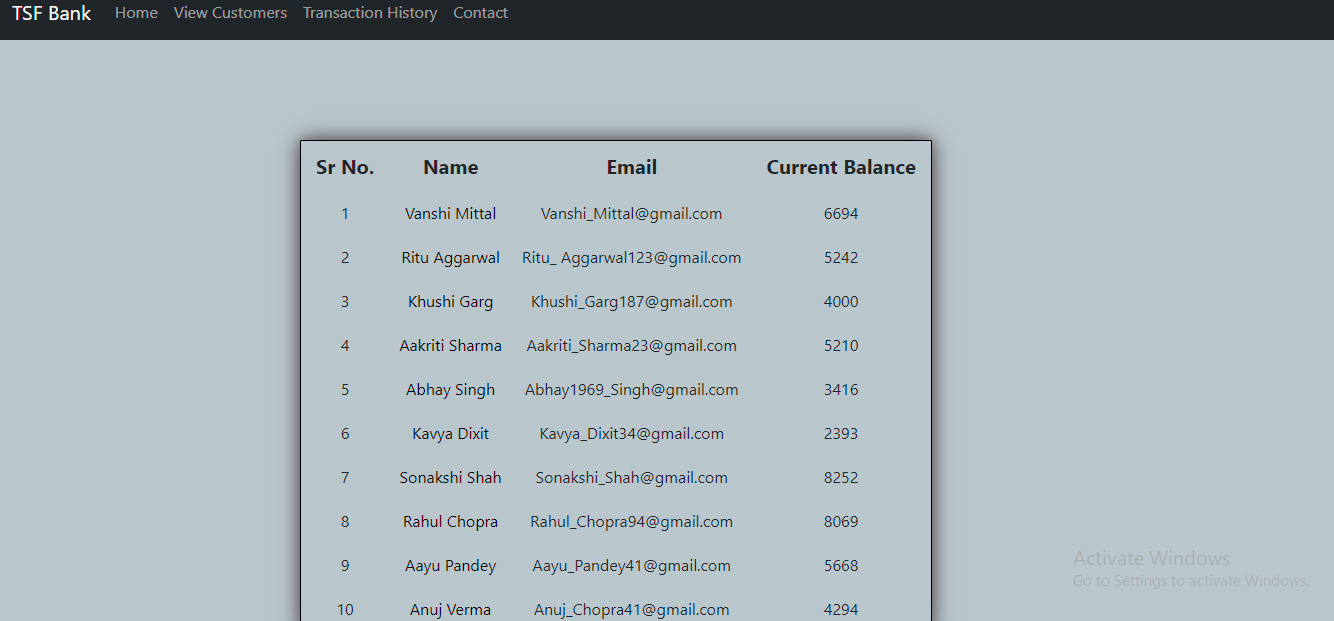This screenshot has width=1334, height=621.
Task: Click email Sonakshi_Shah@gmail.com
Action: coord(631,477)
